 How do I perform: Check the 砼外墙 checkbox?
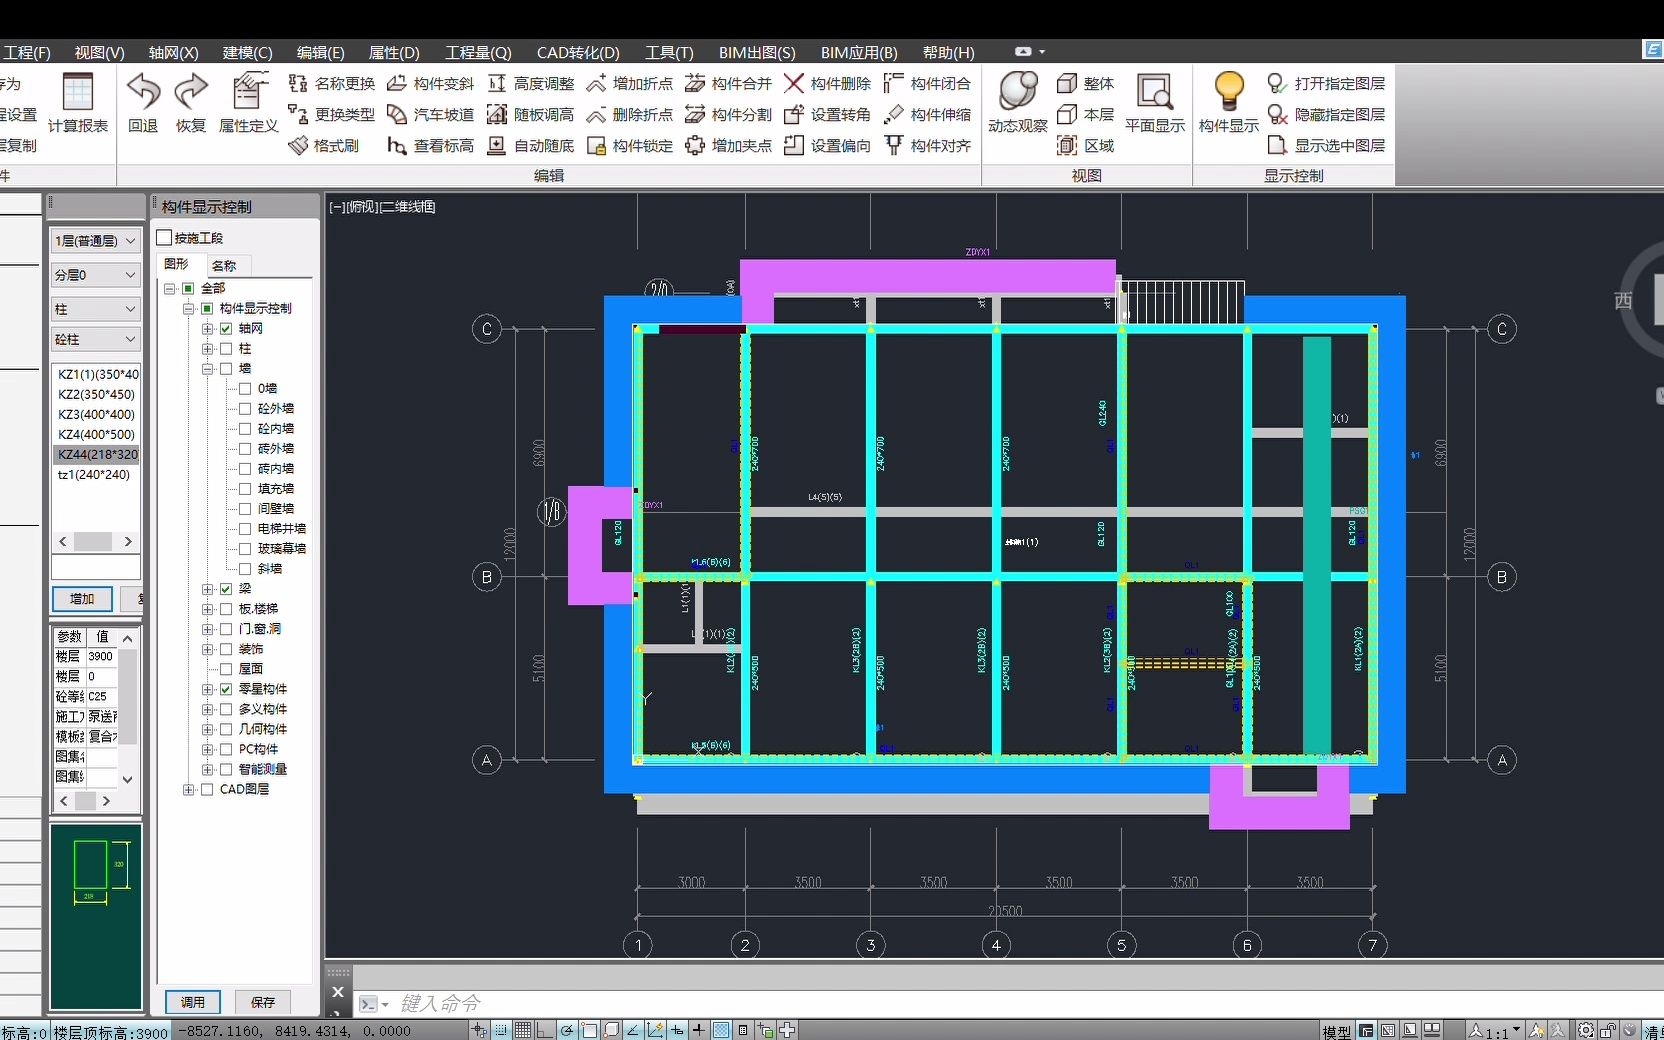[x=245, y=408]
